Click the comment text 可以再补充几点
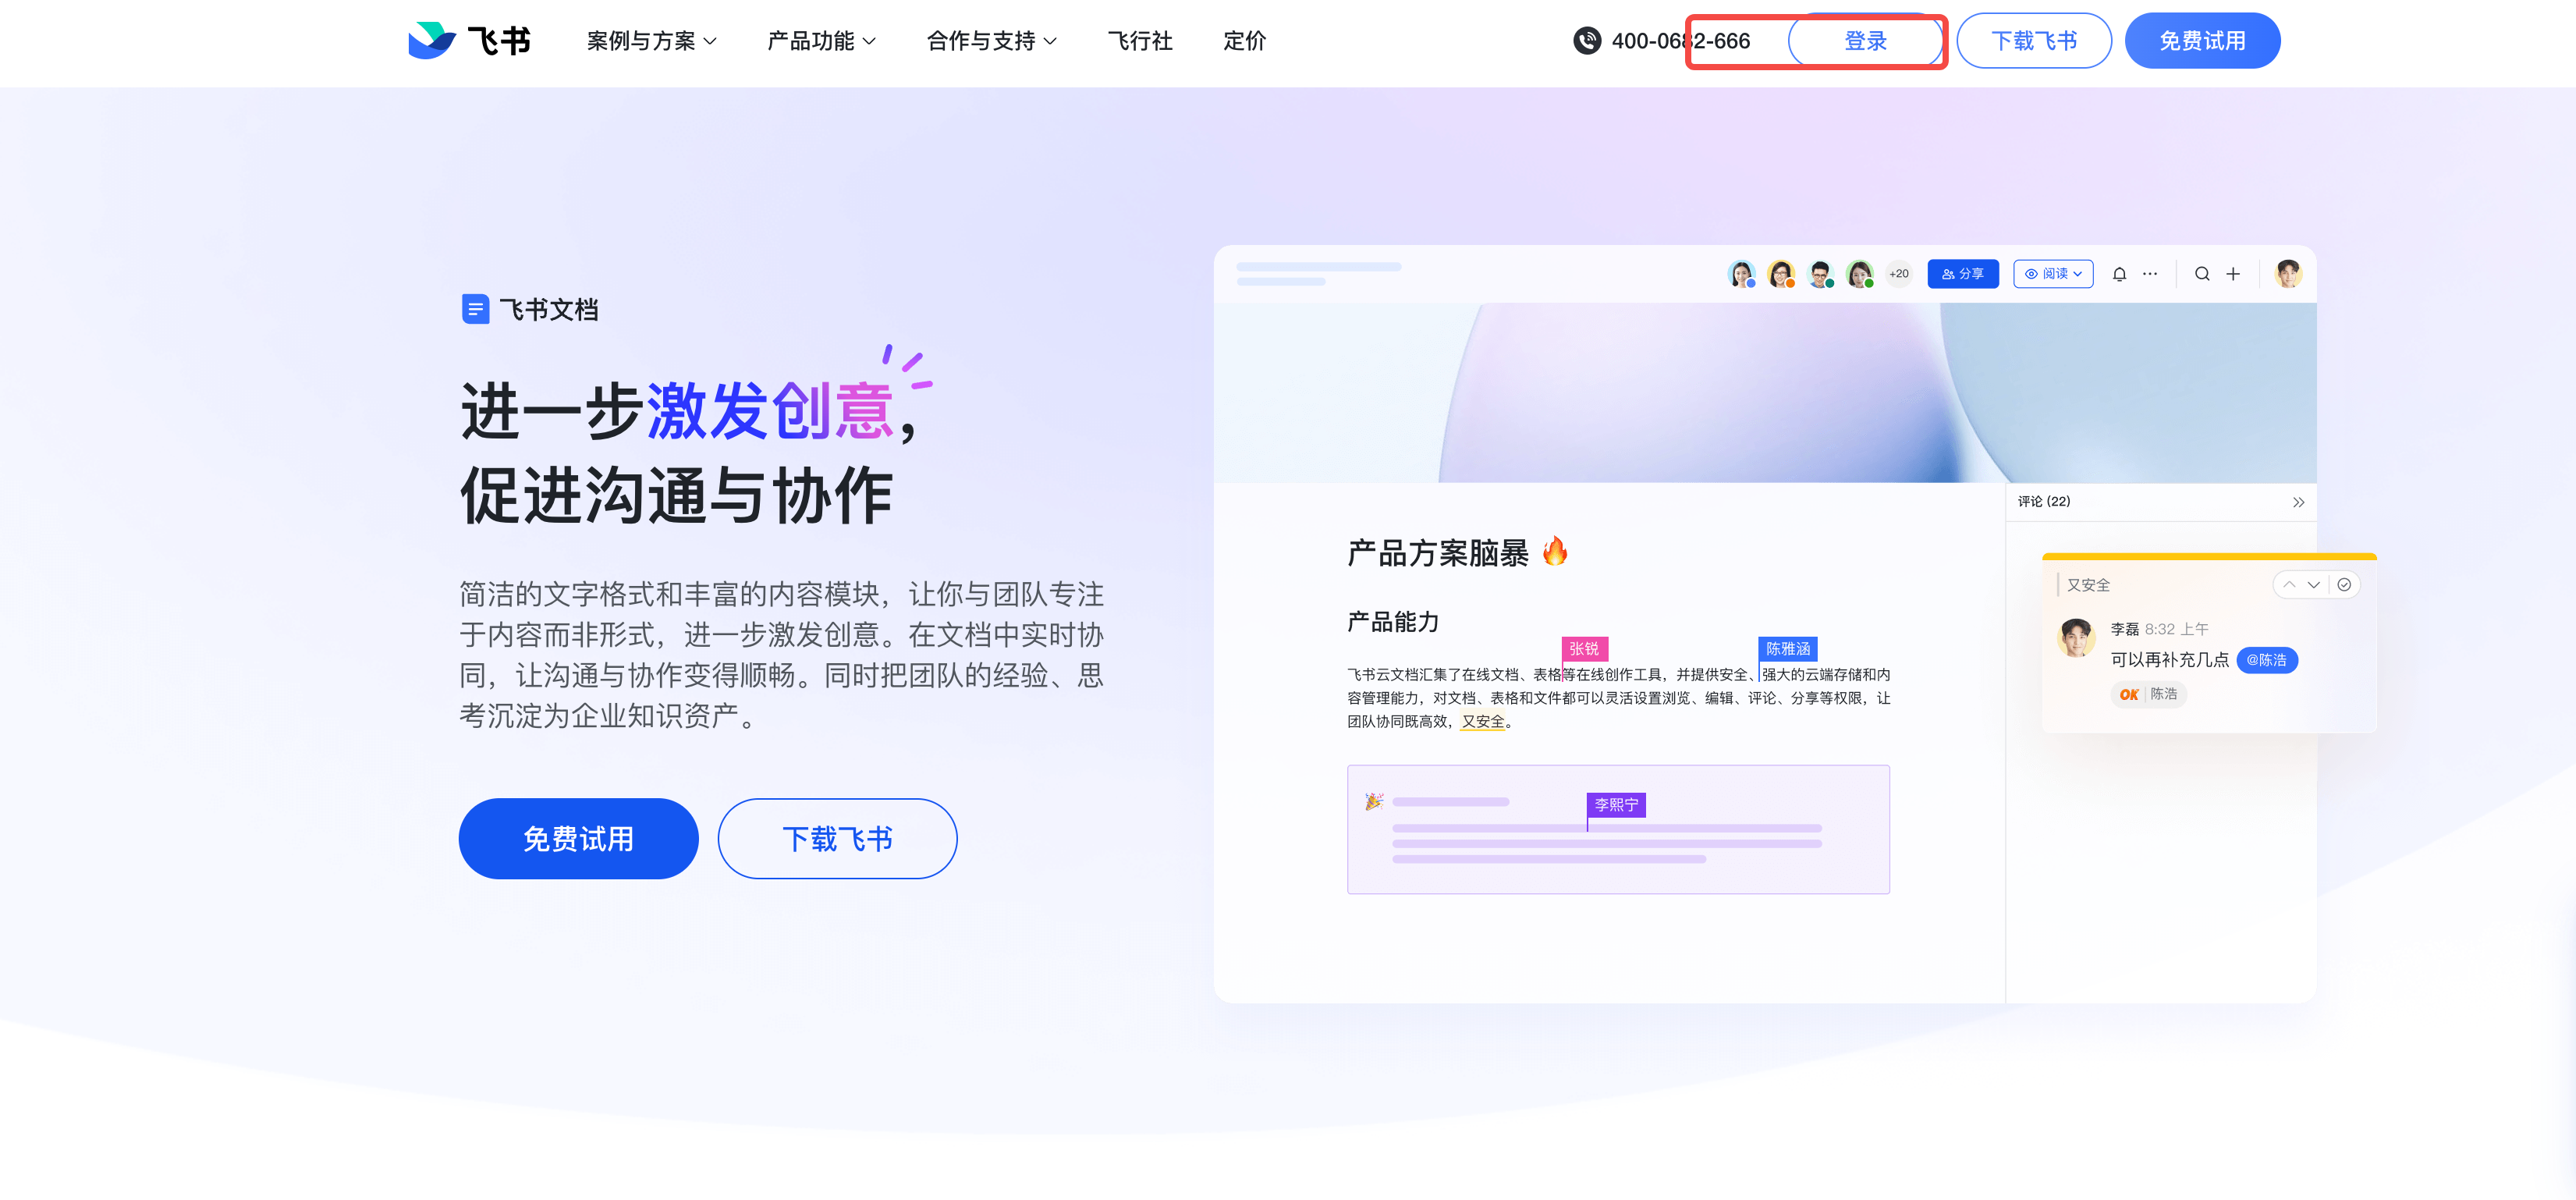Image resolution: width=2576 pixels, height=1200 pixels. (x=2169, y=660)
